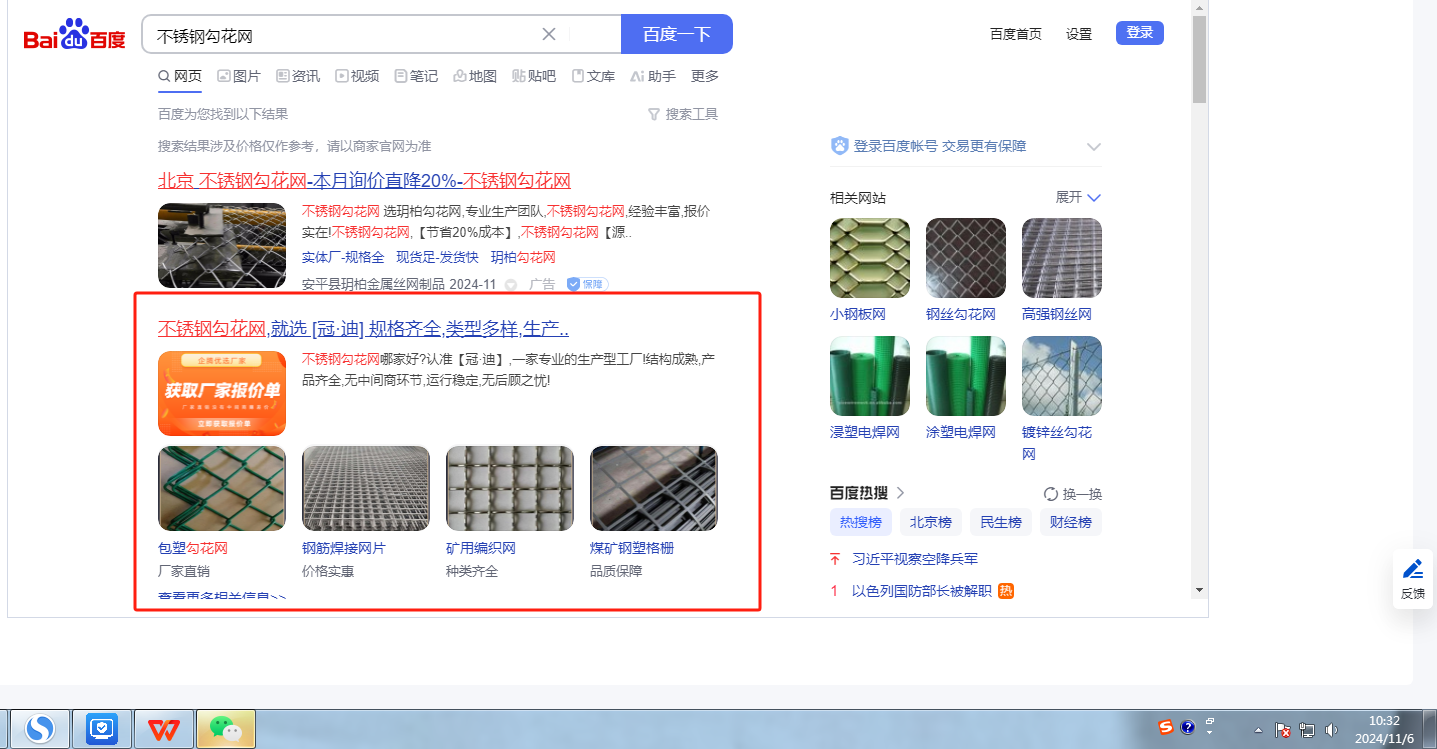Open the 设置 settings link
The height and width of the screenshot is (749, 1437).
[1079, 34]
